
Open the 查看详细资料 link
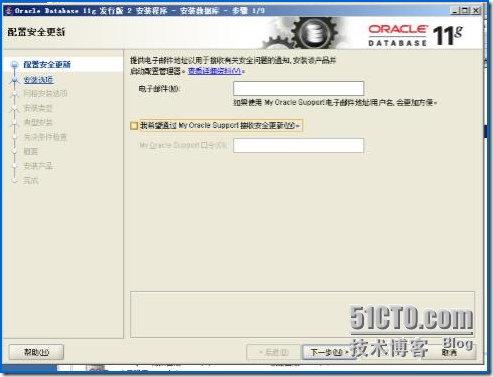[x=215, y=71]
